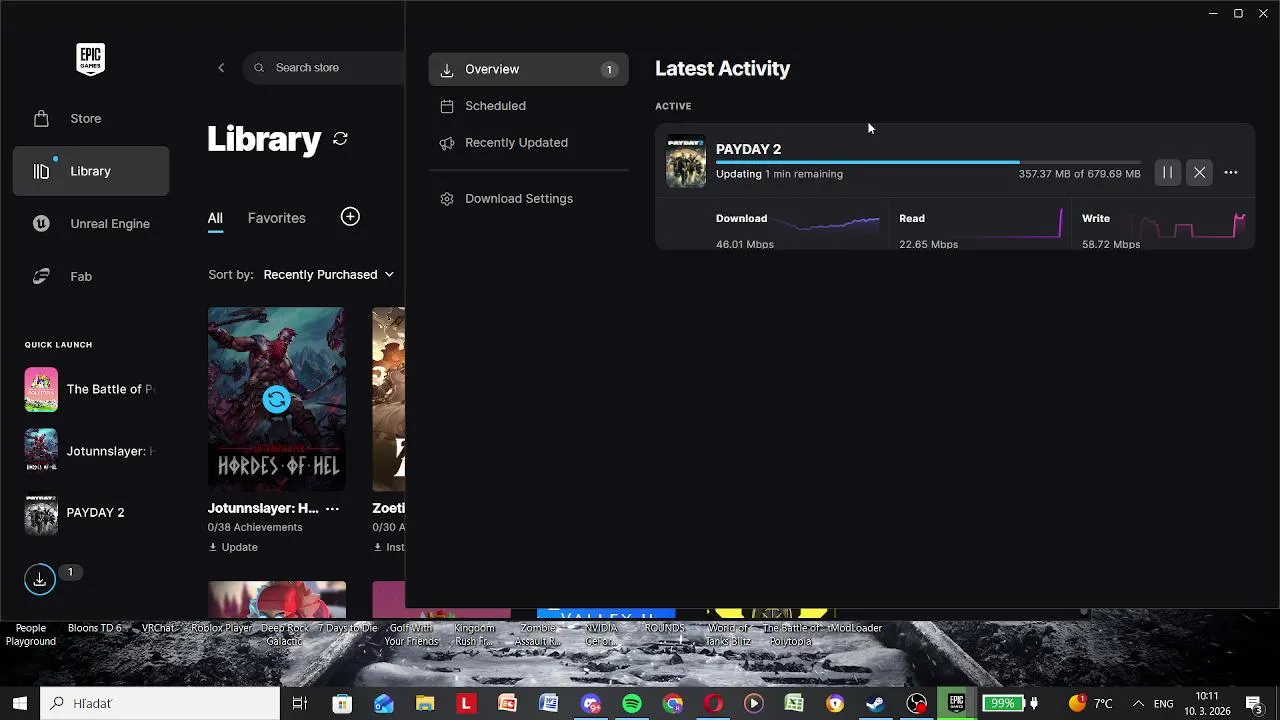Screen dimensions: 1280x720
Task: Open the notification center in the tray
Action: point(1254,704)
